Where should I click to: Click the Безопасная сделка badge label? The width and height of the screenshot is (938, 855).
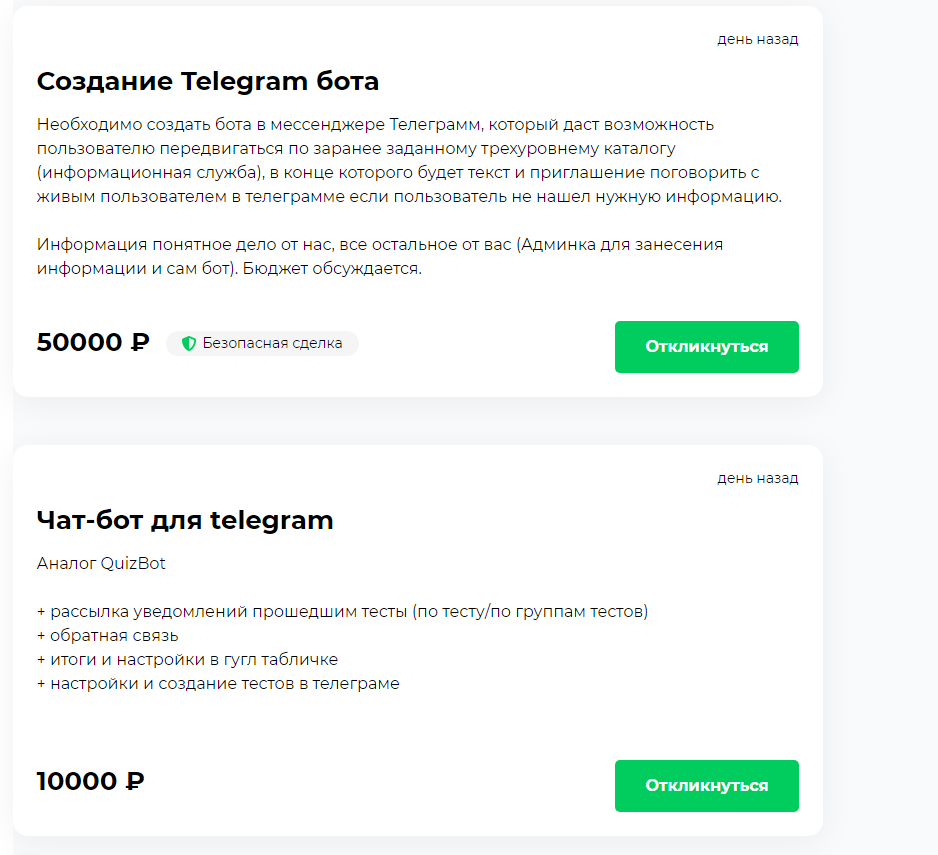point(272,344)
